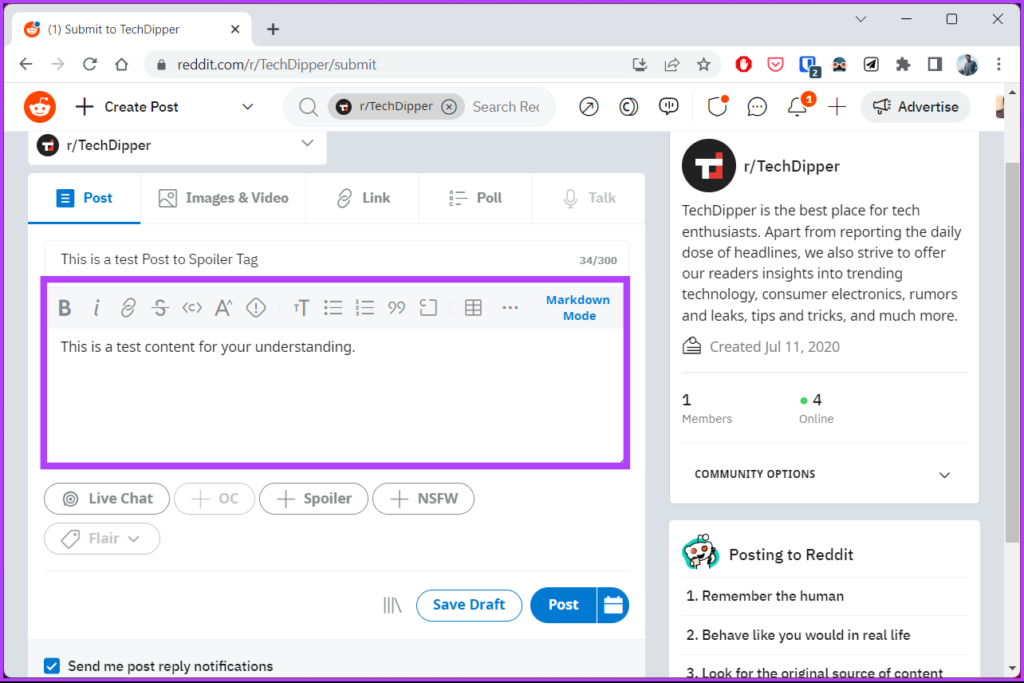This screenshot has height=683, width=1024.
Task: Toggle bold formatting in editor
Action: coord(64,308)
